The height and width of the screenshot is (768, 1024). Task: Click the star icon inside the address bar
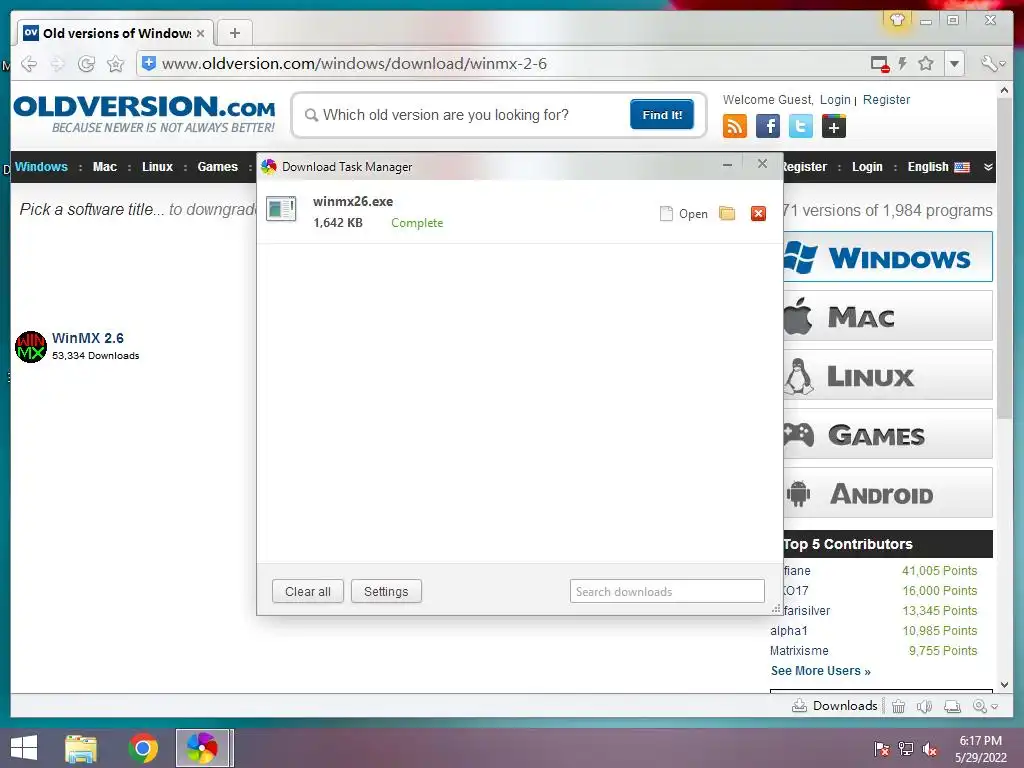pos(925,63)
